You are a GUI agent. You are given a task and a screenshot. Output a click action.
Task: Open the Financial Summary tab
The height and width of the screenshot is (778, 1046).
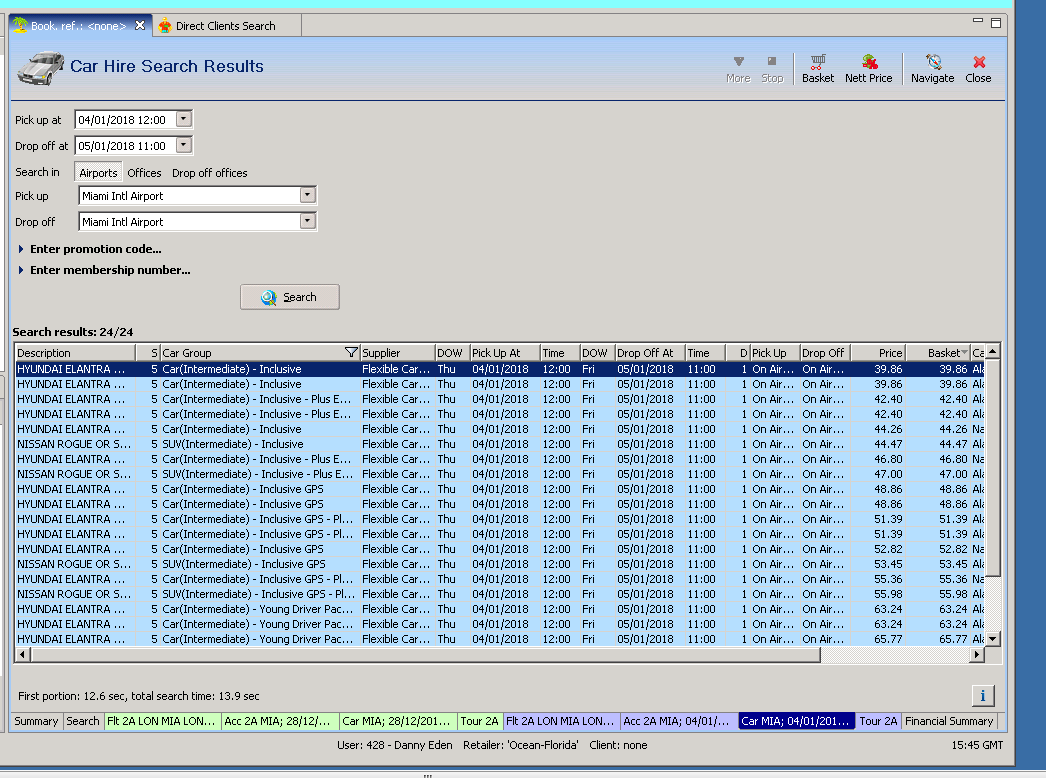point(949,721)
